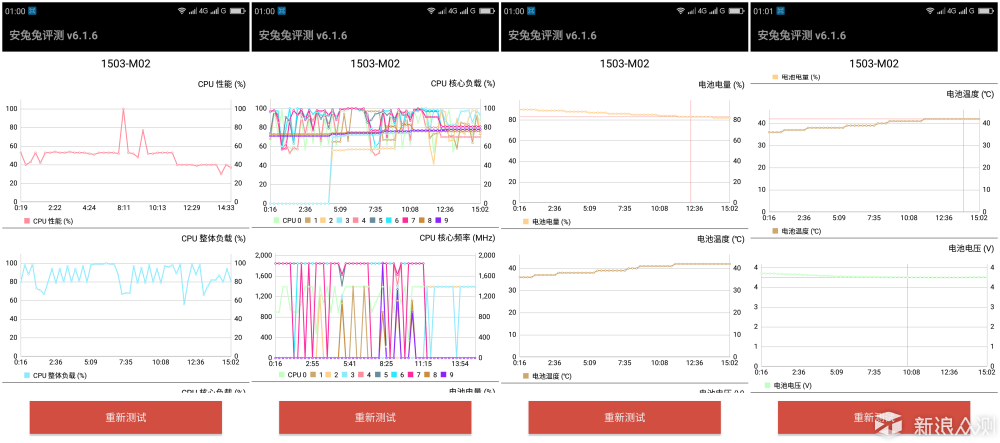
Task: Select swatch 1 in CPU 核心频率 legend
Action: pyautogui.click(x=313, y=374)
